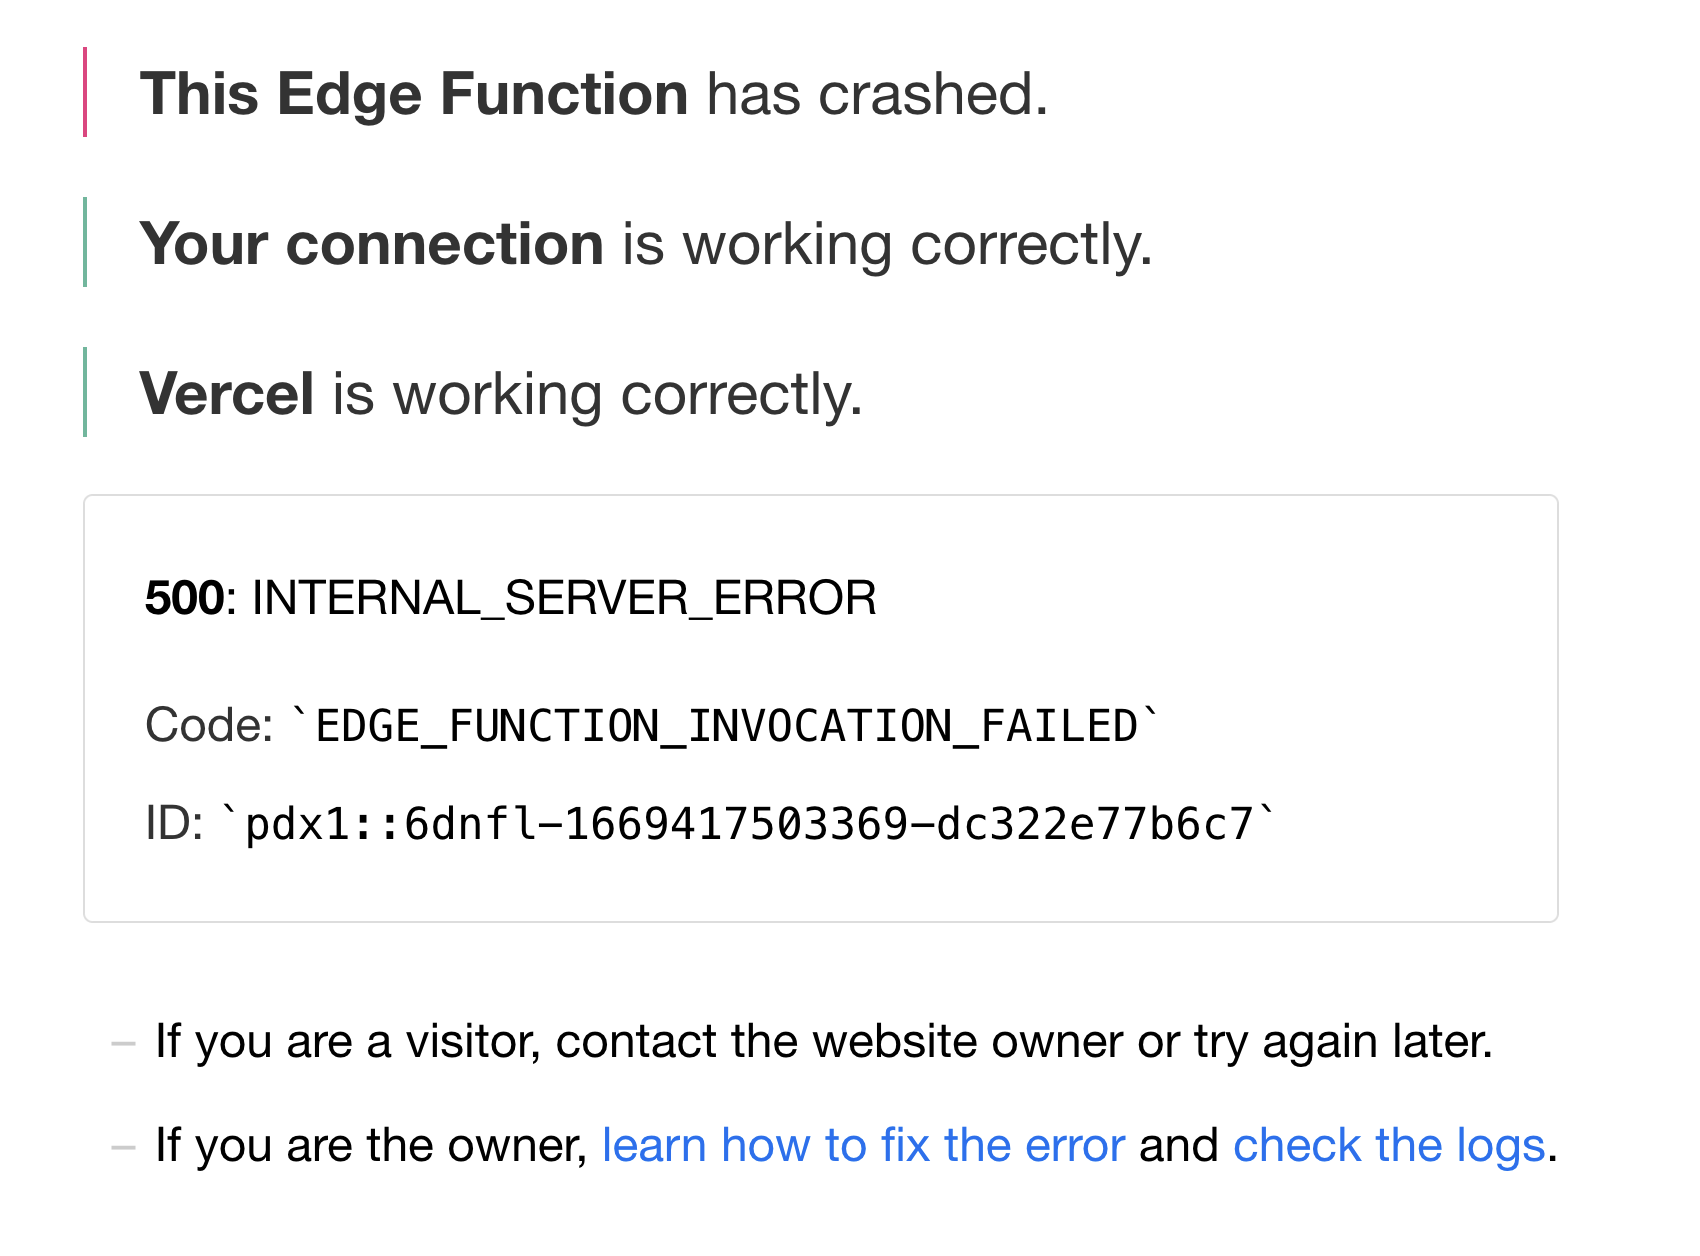Select the EDGE_FUNCTION_INVOCATION_FAILED code text
Image resolution: width=1700 pixels, height=1256 pixels.
click(726, 726)
